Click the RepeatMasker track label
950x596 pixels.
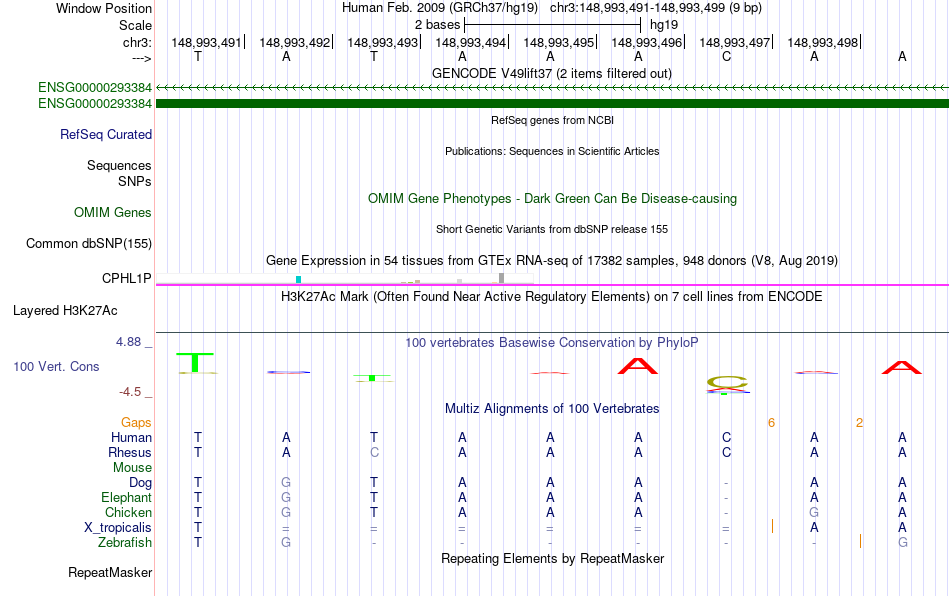click(x=110, y=572)
